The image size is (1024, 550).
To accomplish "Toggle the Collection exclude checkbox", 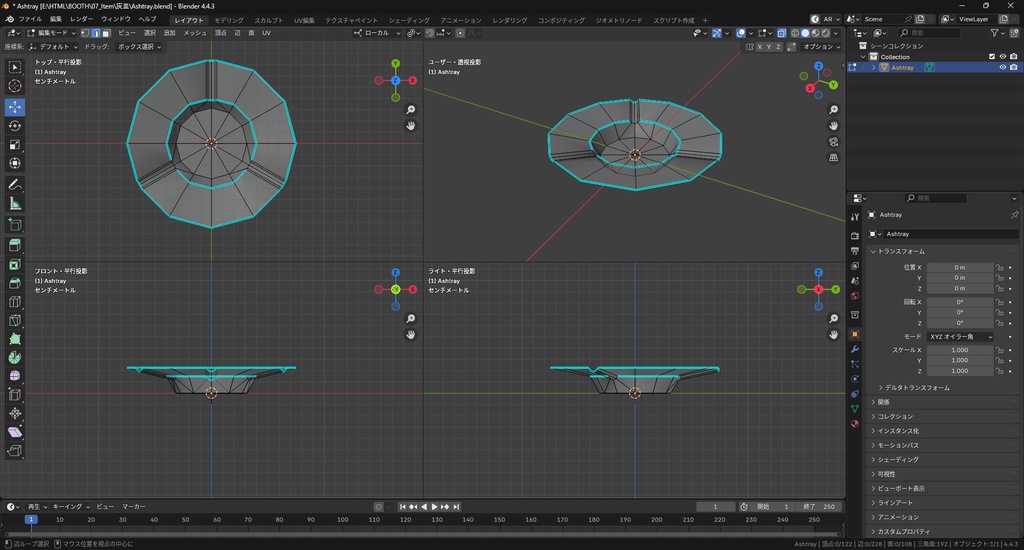I will click(x=992, y=57).
